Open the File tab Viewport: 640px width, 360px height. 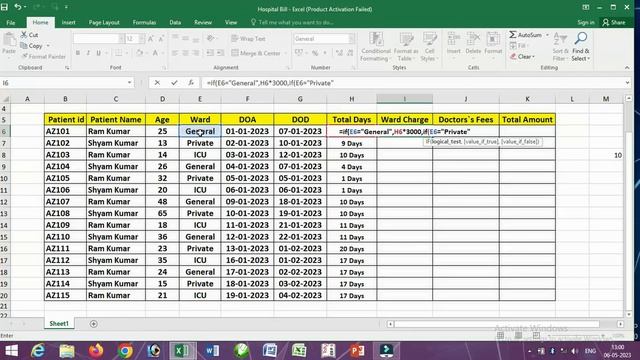click(x=11, y=22)
